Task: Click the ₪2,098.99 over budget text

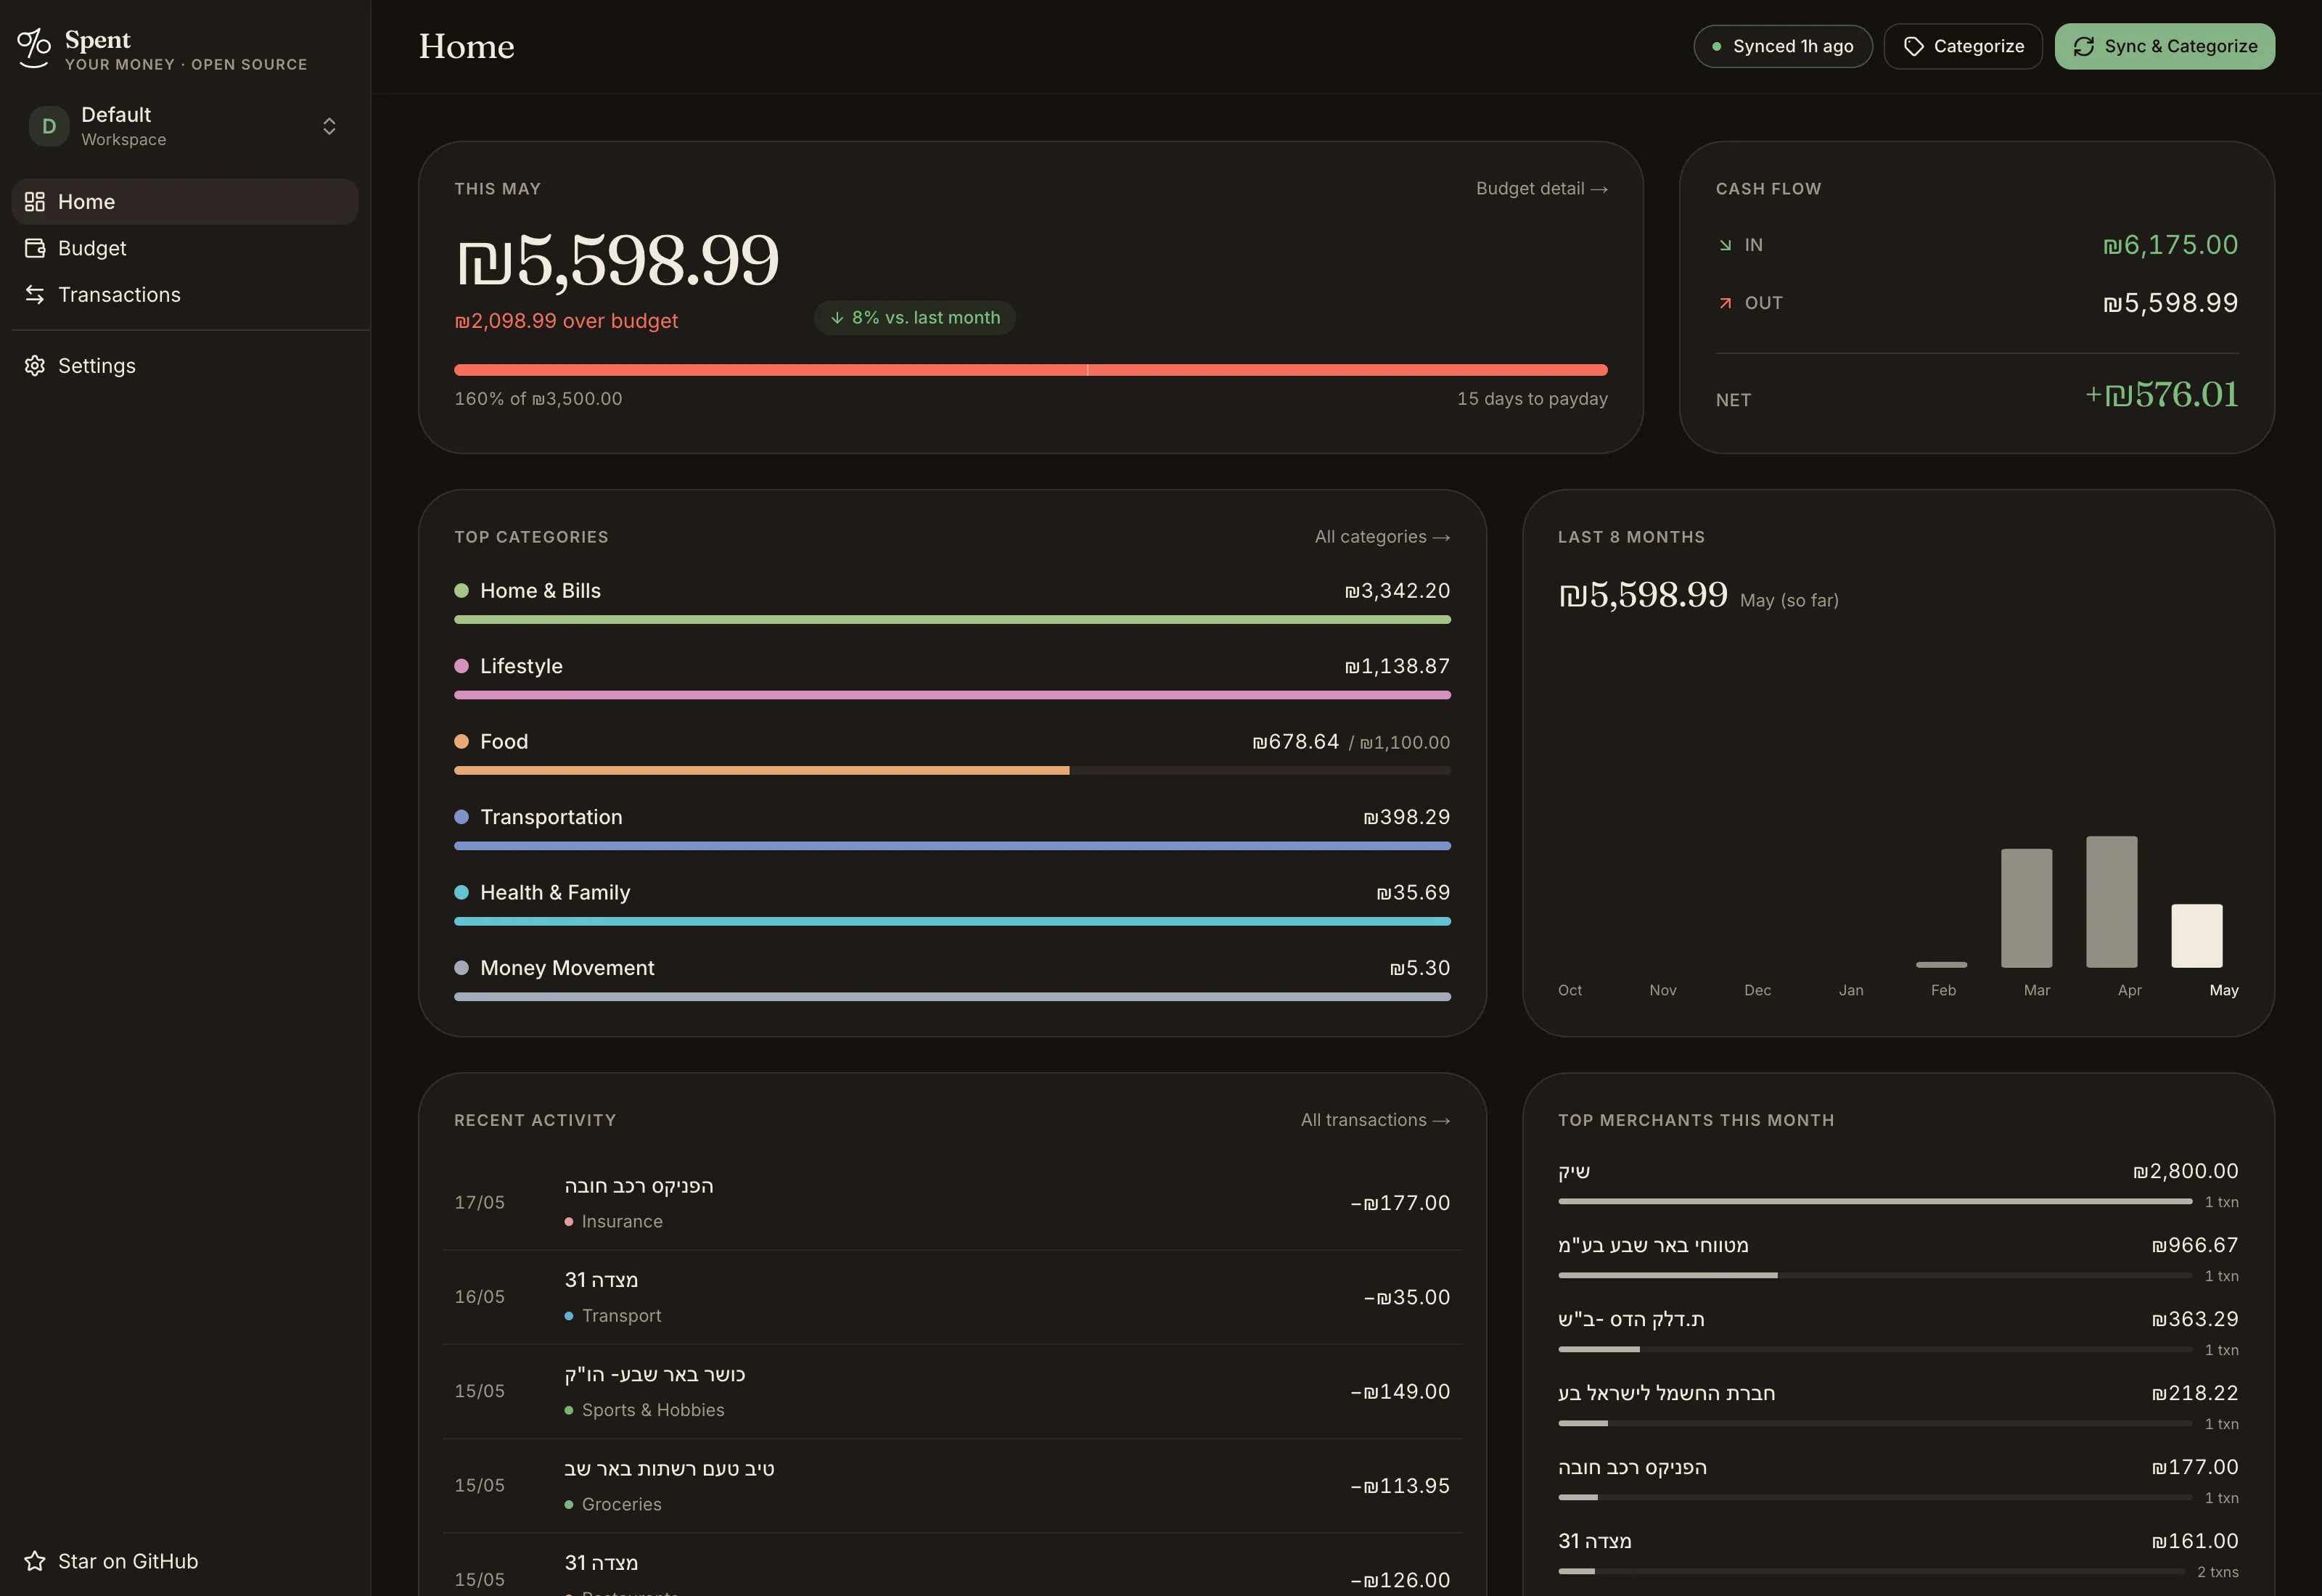Action: click(566, 321)
